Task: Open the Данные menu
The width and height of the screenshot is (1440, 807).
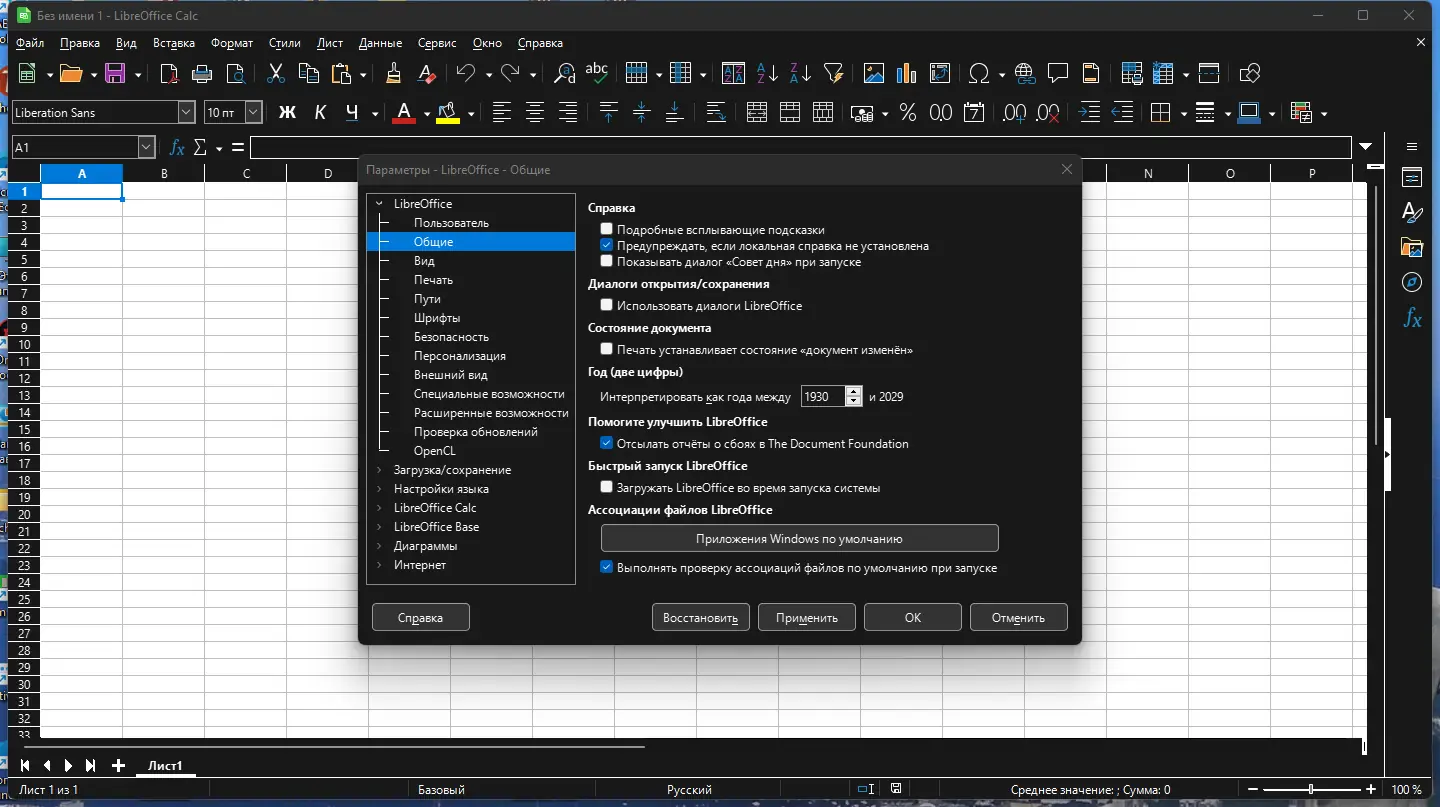Action: pos(380,43)
